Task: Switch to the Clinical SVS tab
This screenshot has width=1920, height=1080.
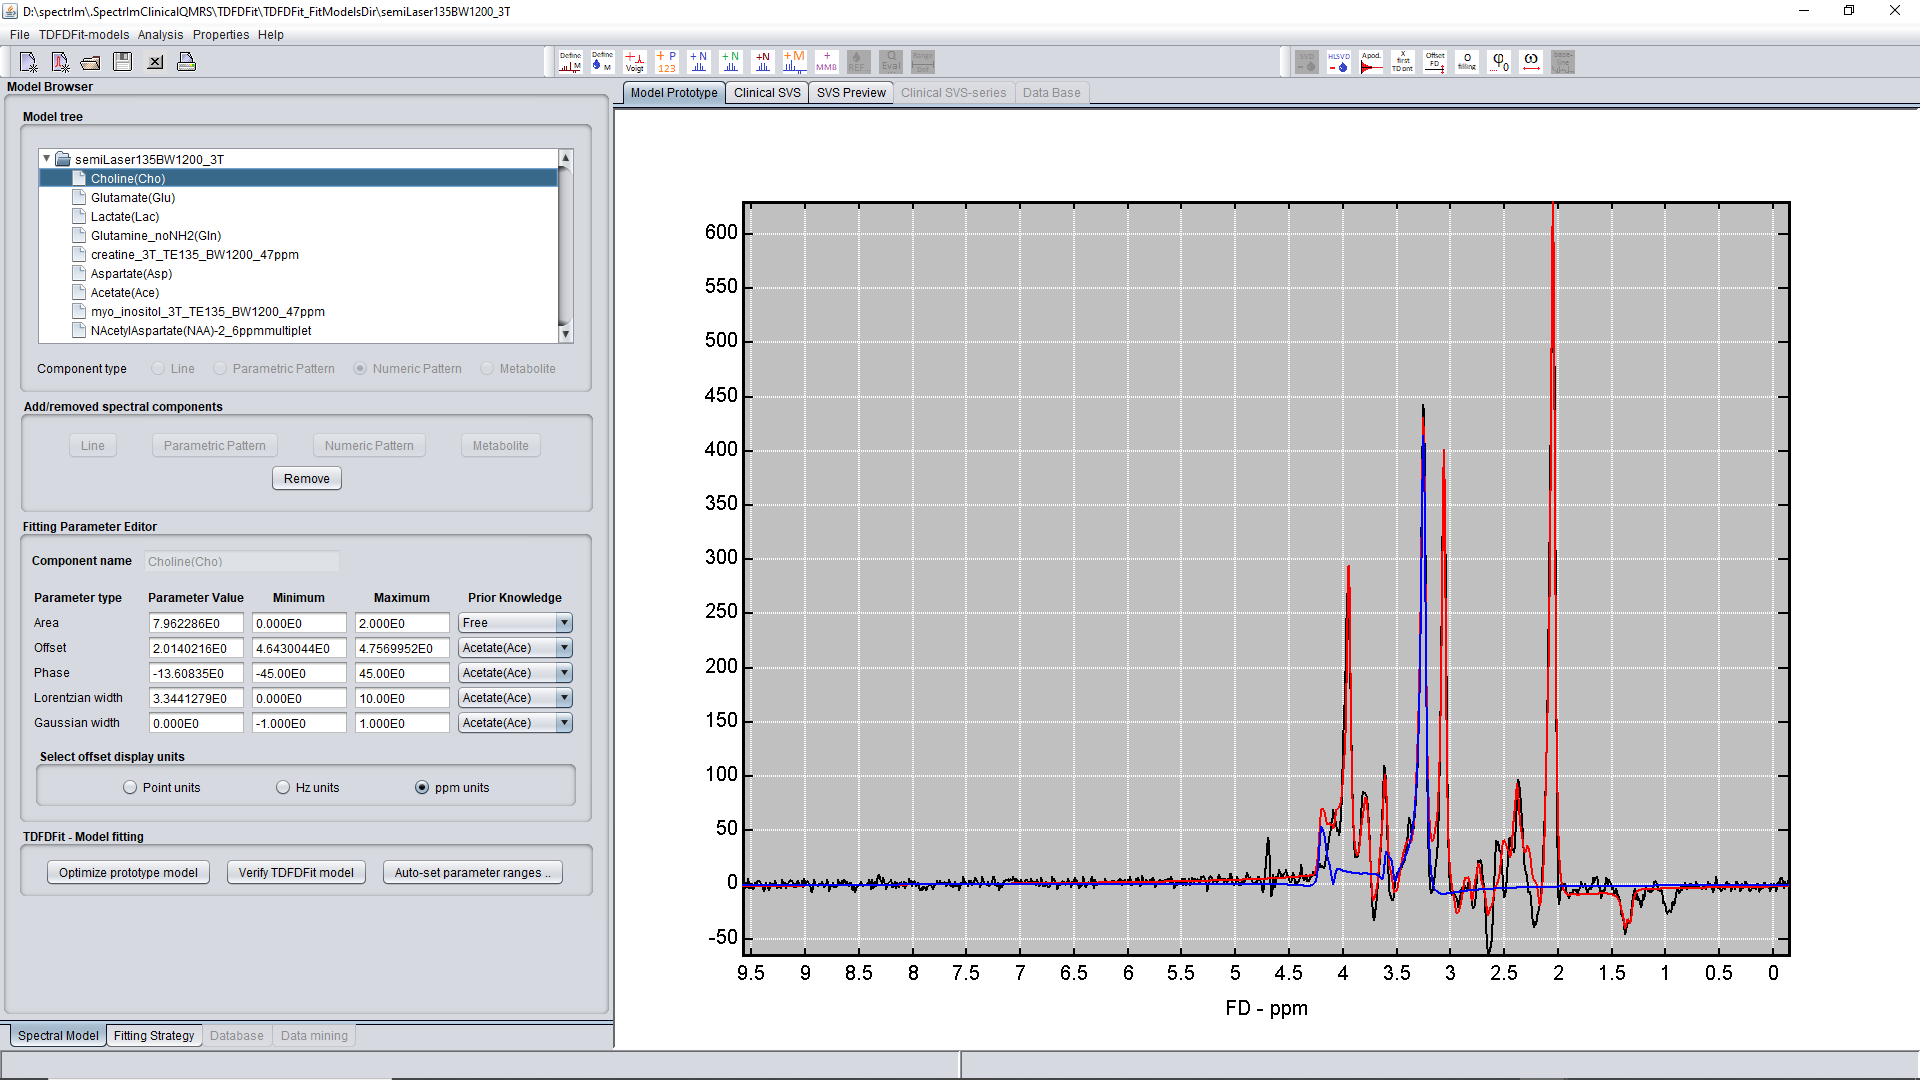Action: (x=767, y=93)
